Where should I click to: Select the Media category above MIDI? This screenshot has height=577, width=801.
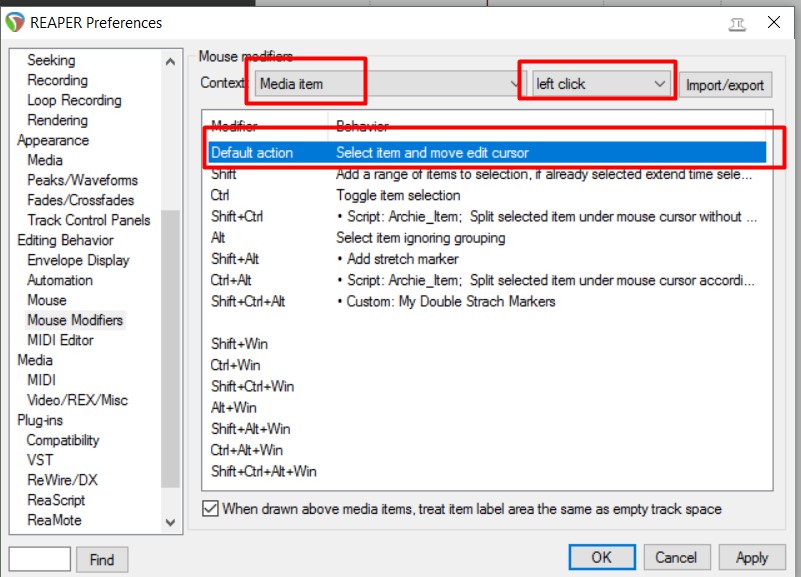(x=35, y=360)
